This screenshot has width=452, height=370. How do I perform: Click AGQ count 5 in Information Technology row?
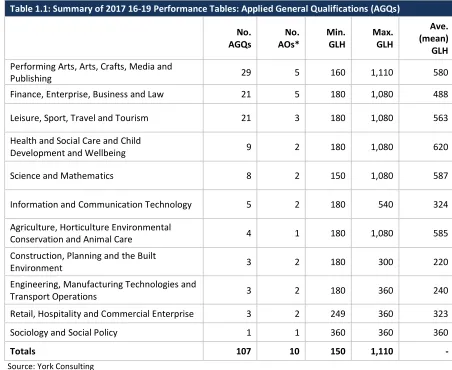[x=249, y=204]
